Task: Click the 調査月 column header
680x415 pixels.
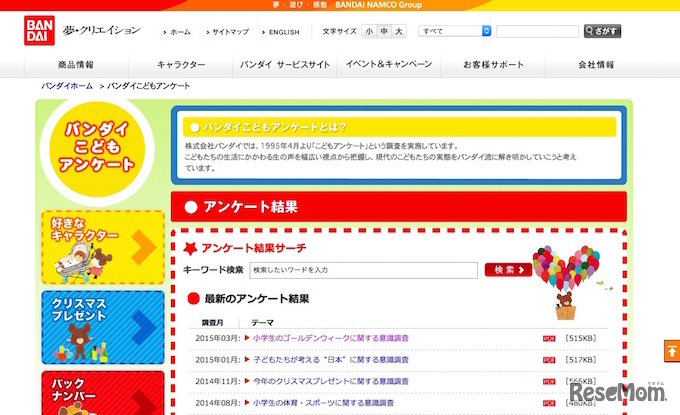Action: [x=212, y=323]
